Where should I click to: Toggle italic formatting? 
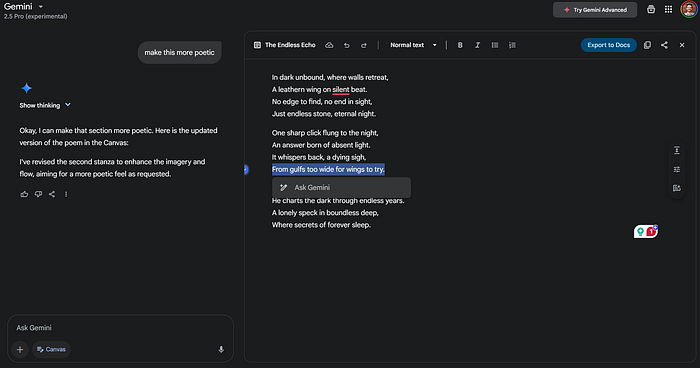pos(477,45)
